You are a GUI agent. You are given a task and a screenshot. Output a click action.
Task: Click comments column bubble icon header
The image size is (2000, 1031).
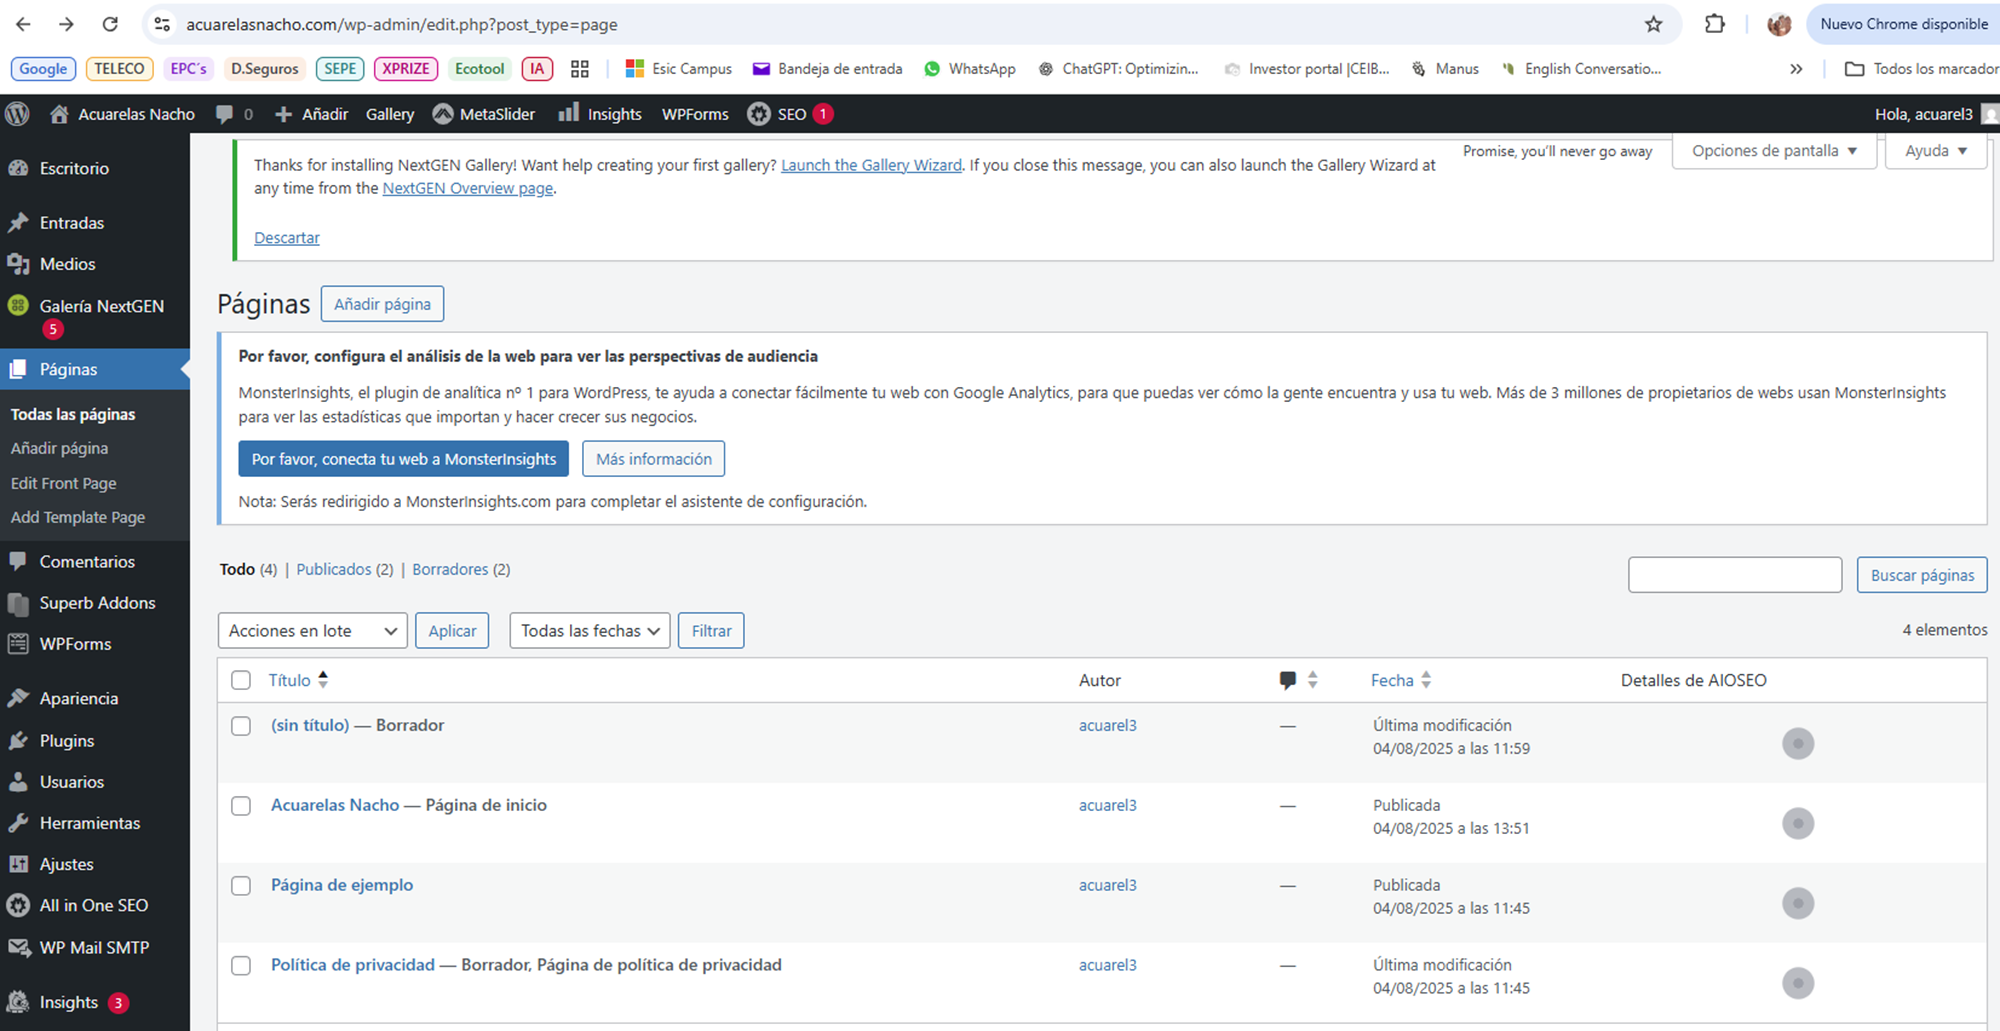point(1288,680)
